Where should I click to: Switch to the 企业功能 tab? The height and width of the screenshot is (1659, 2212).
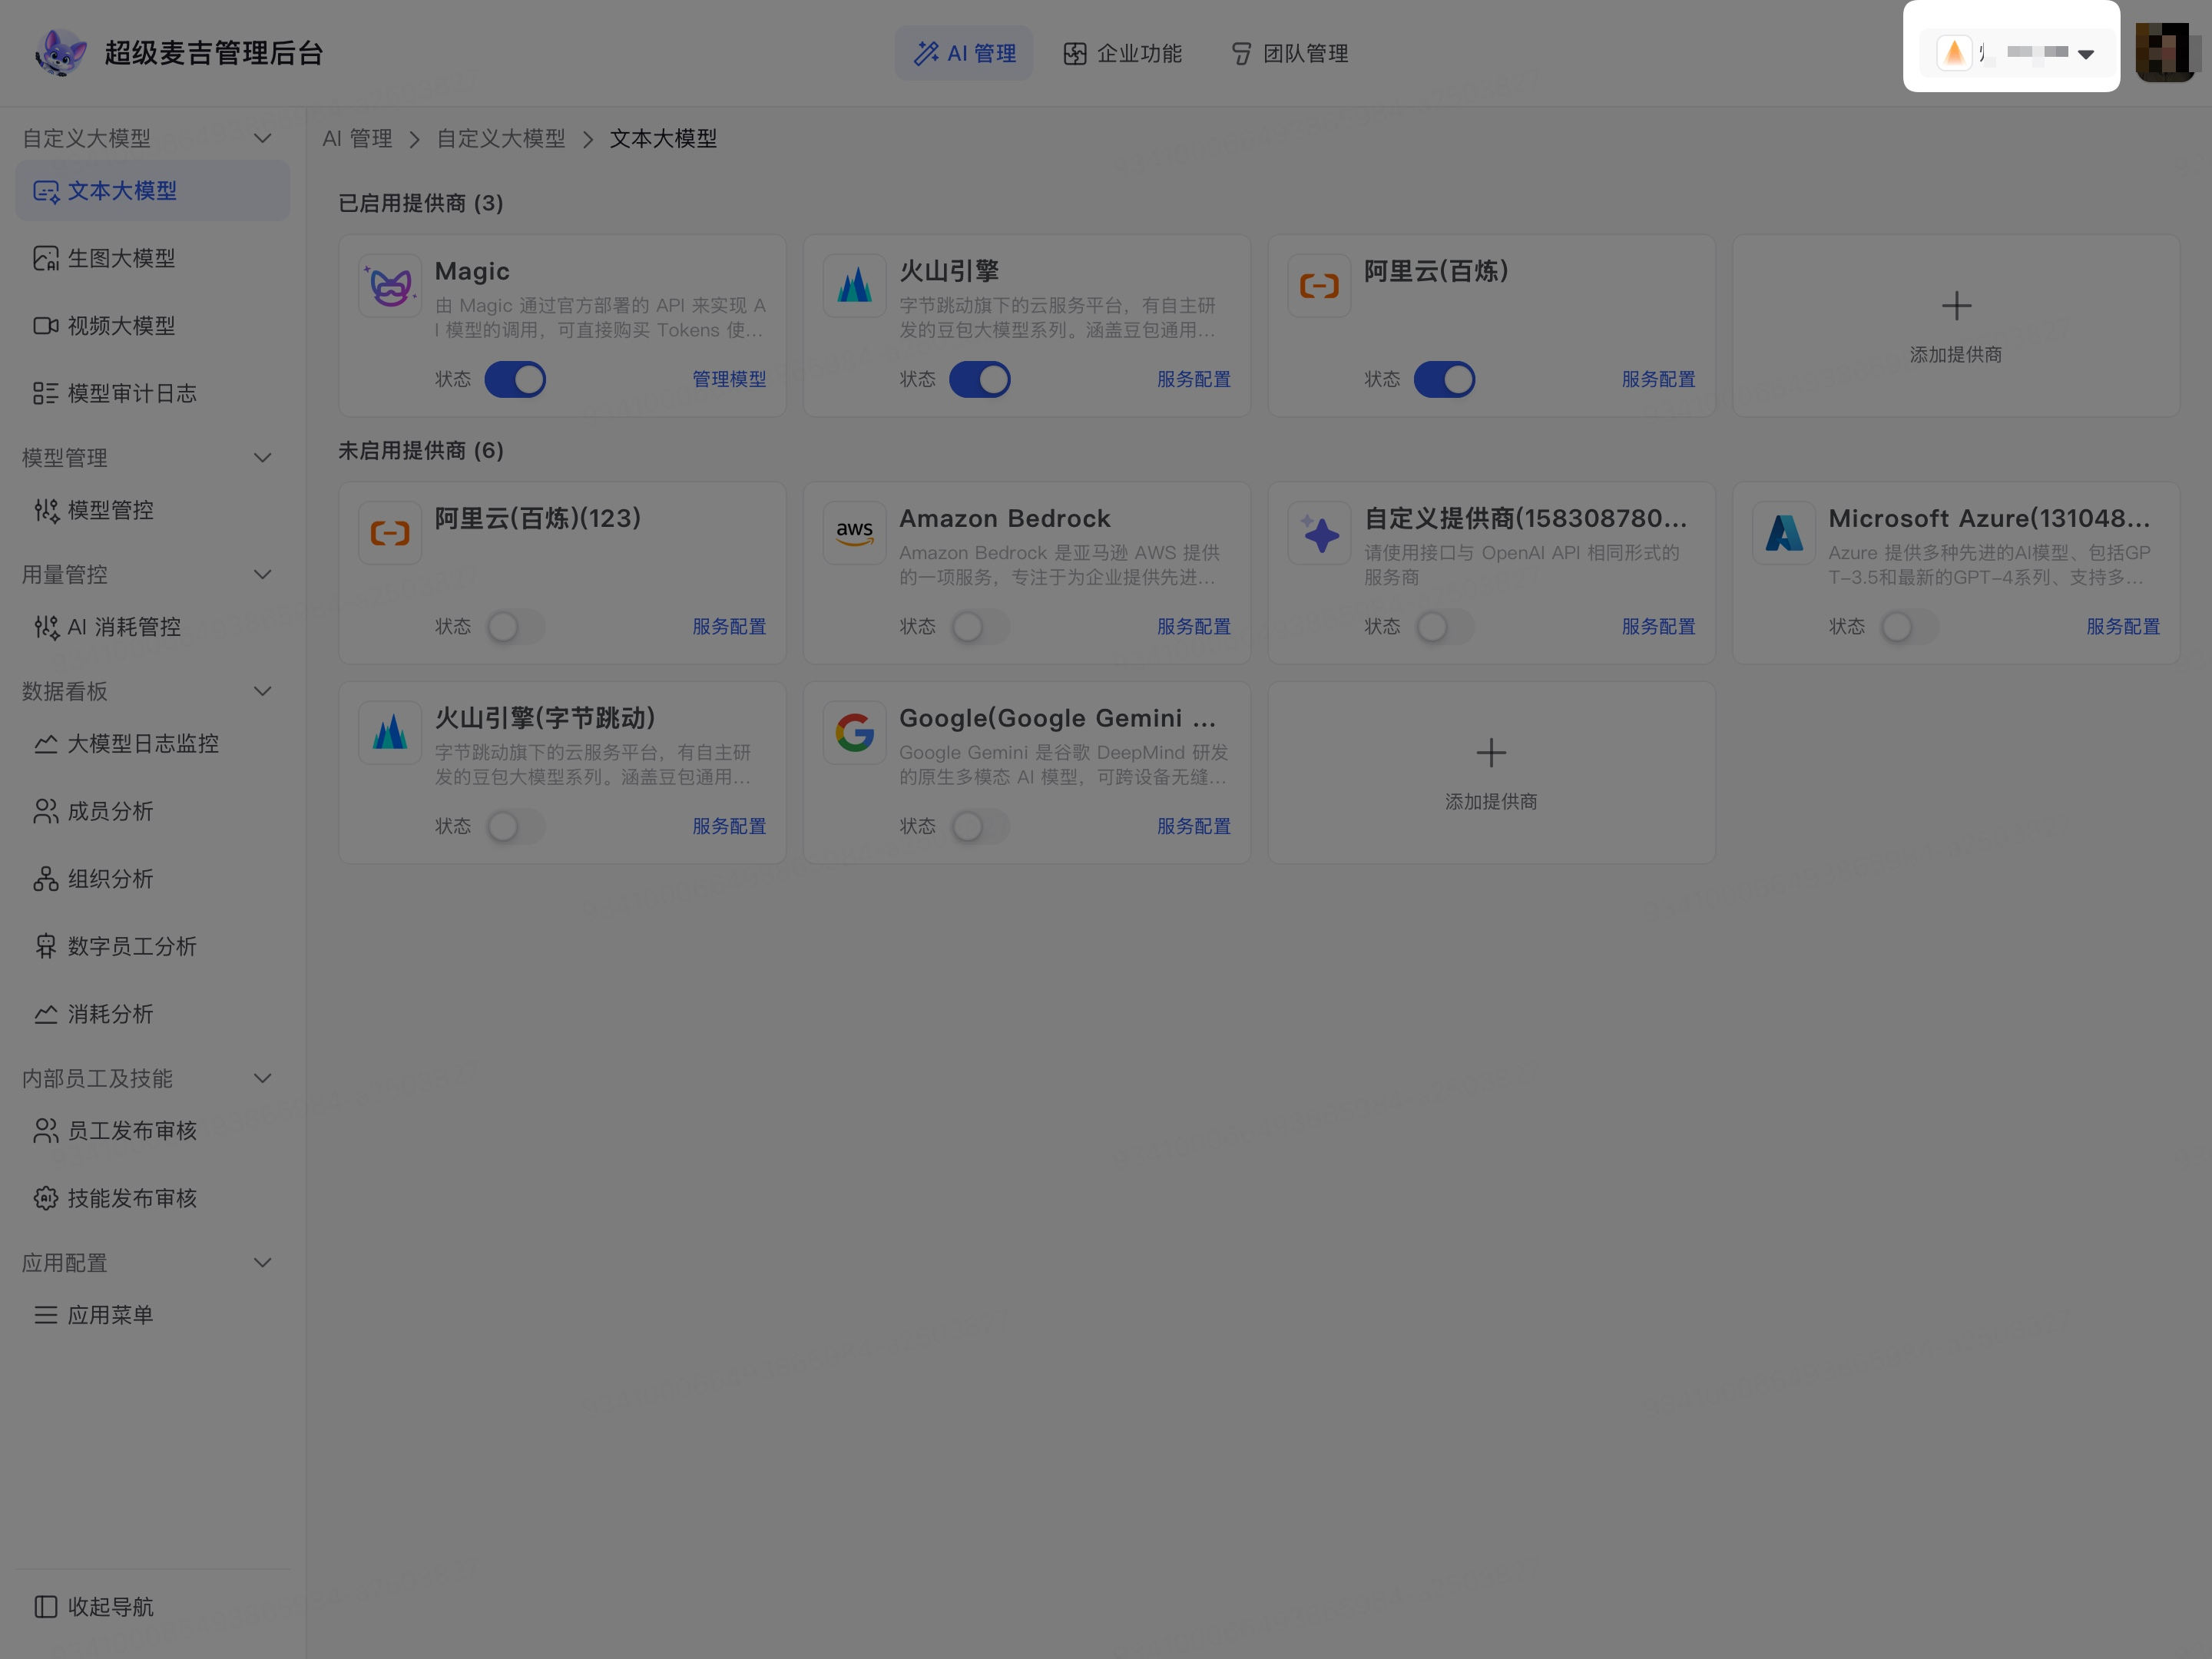click(1122, 53)
